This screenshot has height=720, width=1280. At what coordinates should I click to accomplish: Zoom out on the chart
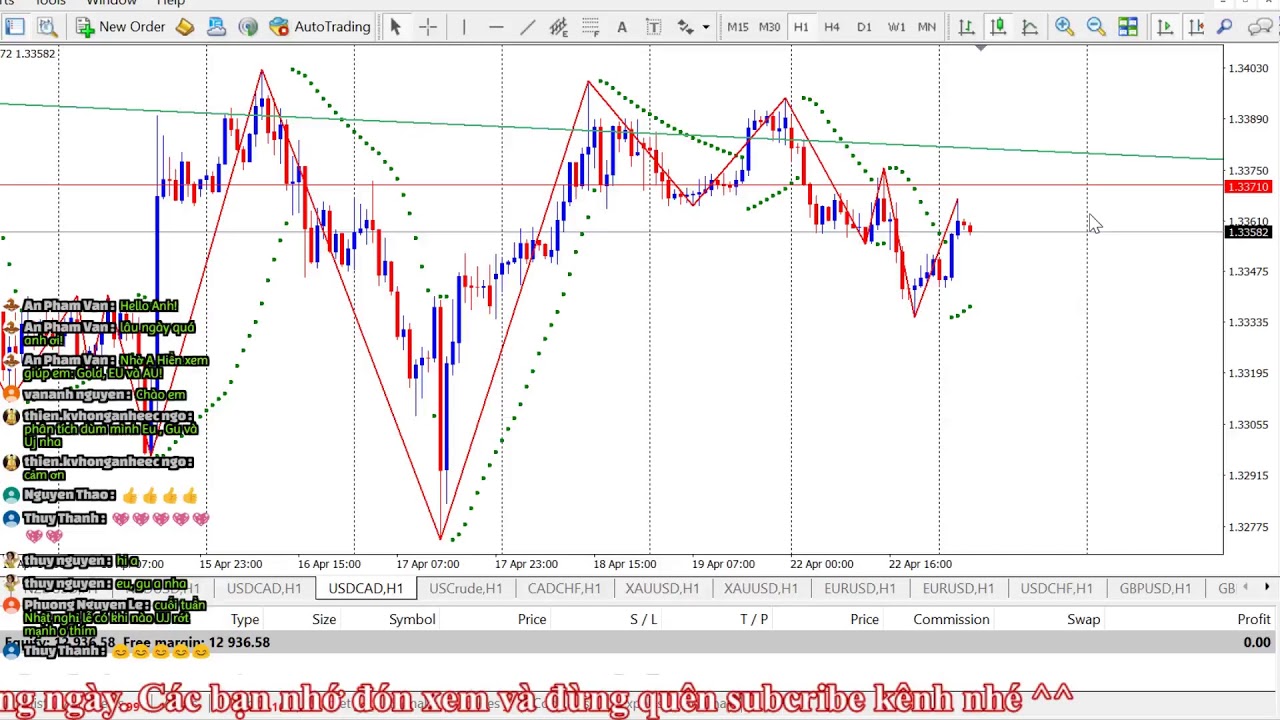click(1096, 27)
